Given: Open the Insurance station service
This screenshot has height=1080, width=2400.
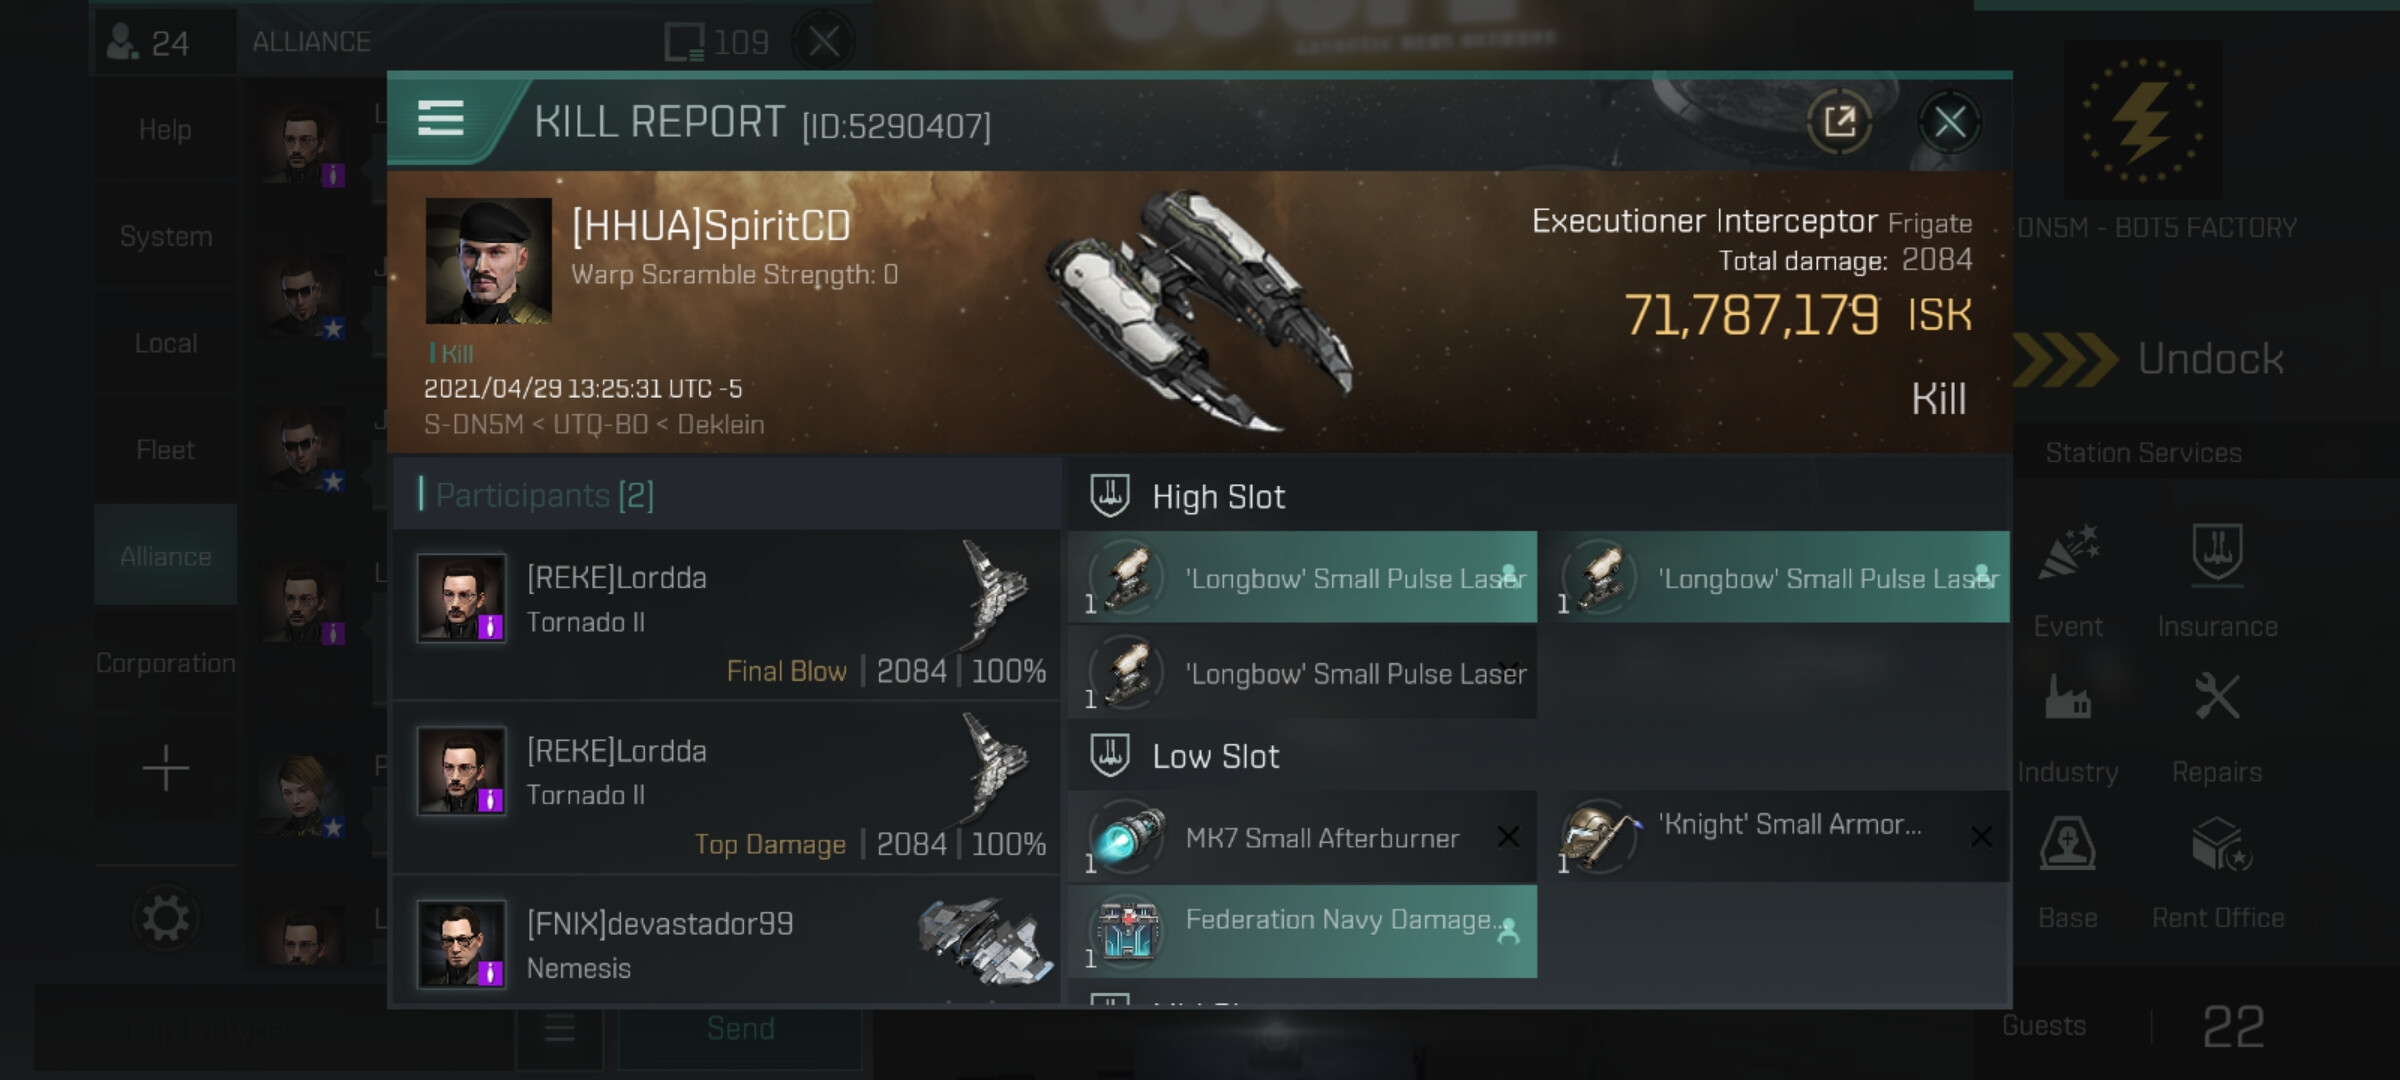Looking at the screenshot, I should tap(2217, 582).
